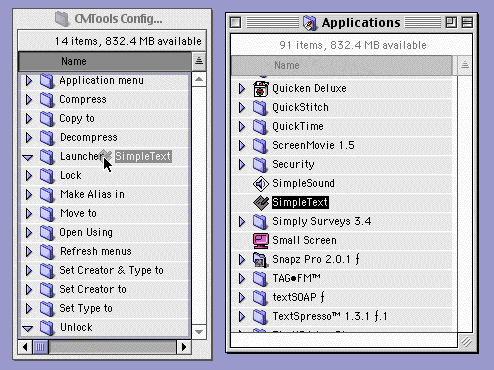Expand the Snapz Pro 2.0.1 triangle
Screen dimensions: 494x370
242,260
